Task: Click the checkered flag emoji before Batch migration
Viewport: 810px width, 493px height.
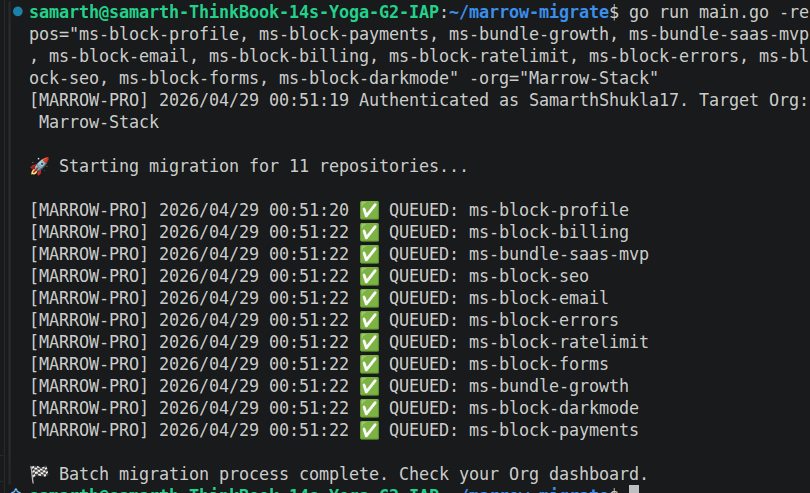Action: (39, 474)
